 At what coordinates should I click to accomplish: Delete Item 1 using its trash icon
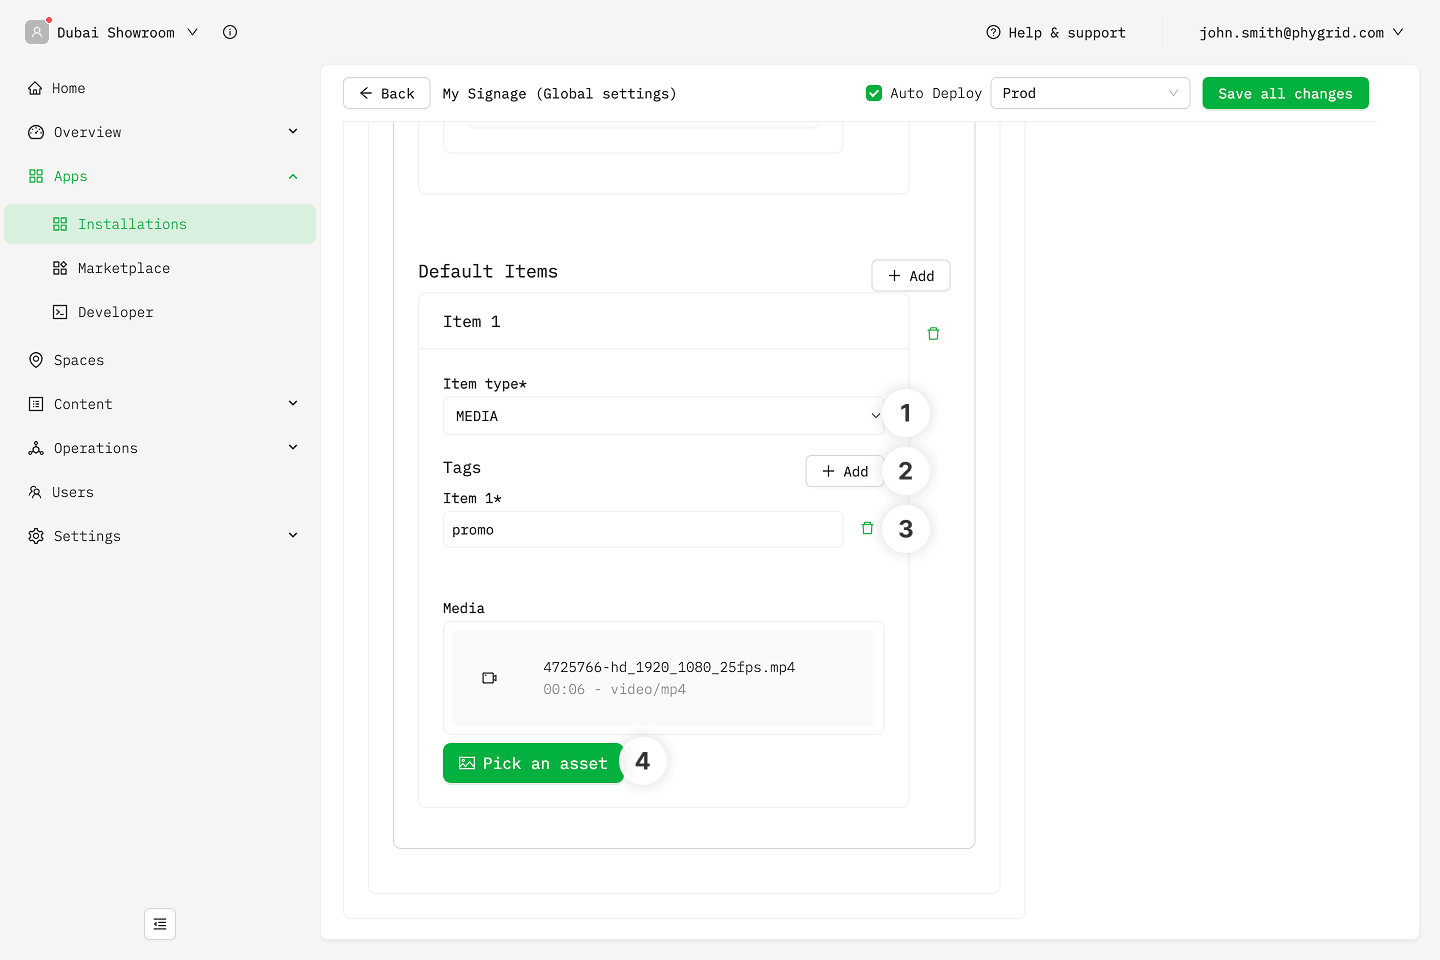click(x=933, y=334)
